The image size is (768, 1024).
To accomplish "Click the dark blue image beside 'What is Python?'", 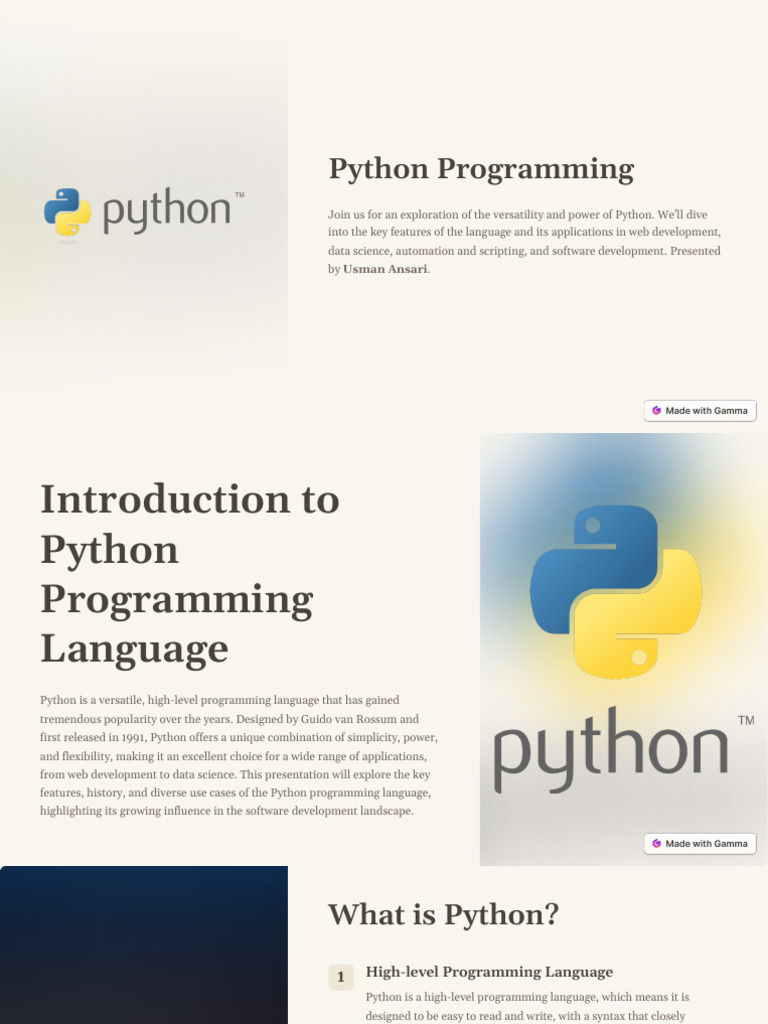I will point(144,945).
